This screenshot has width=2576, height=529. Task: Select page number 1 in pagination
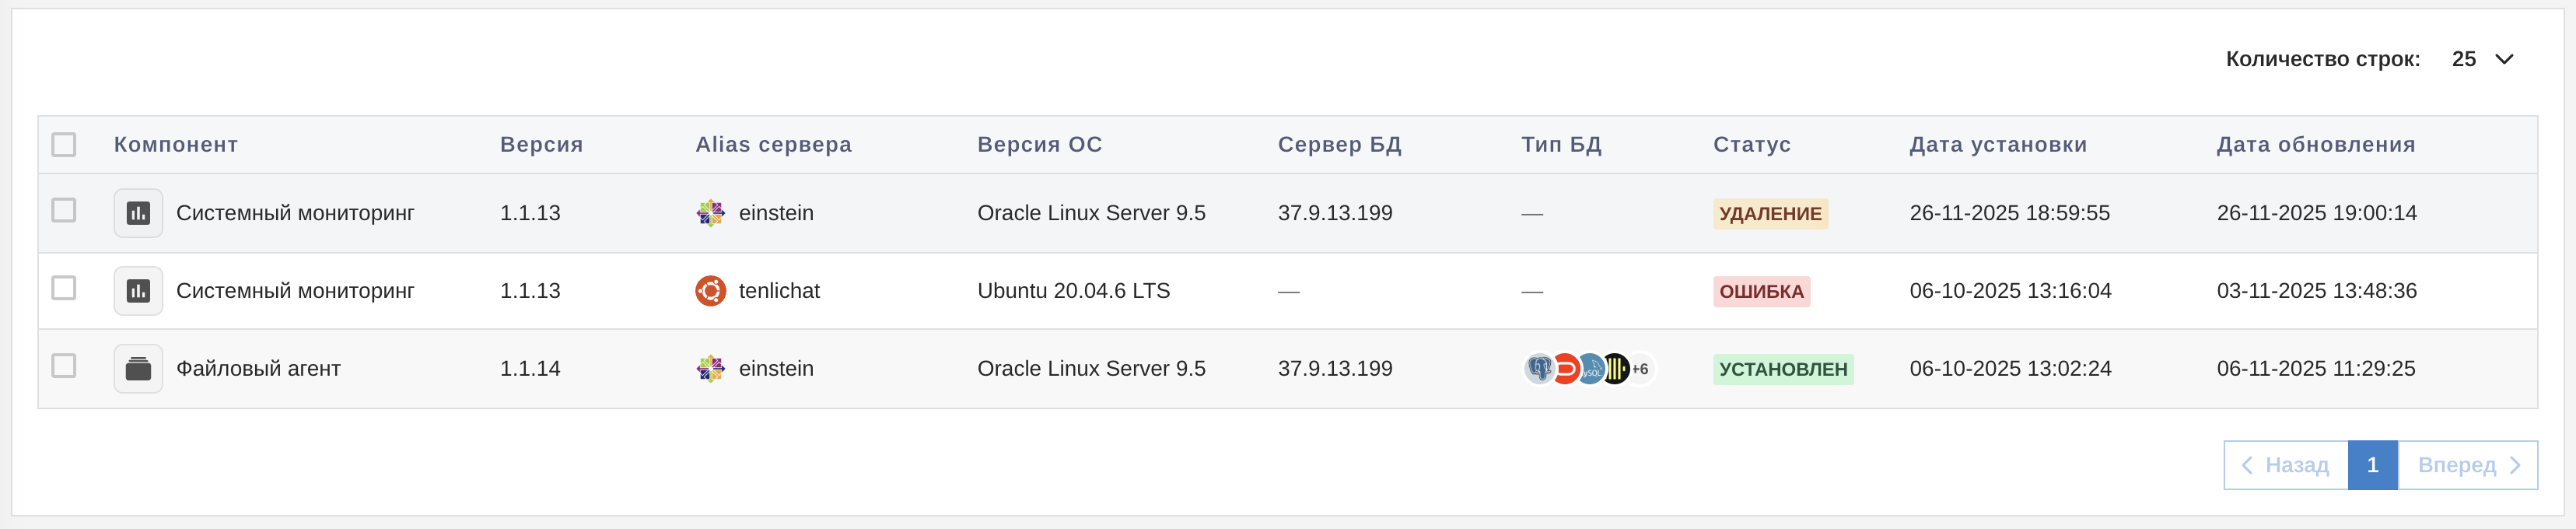(x=2372, y=465)
